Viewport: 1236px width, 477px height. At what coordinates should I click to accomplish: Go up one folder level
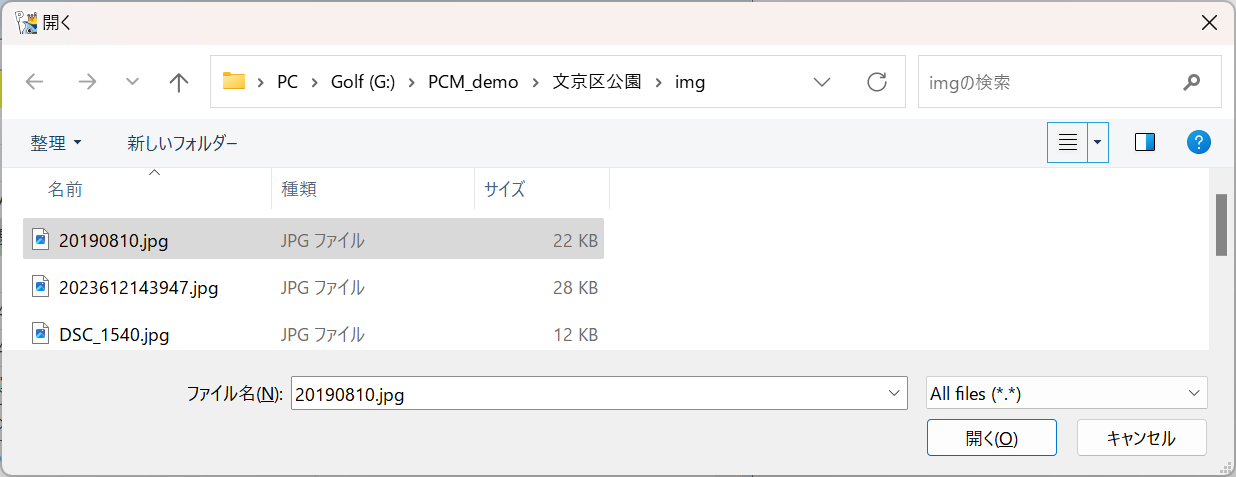pos(179,82)
